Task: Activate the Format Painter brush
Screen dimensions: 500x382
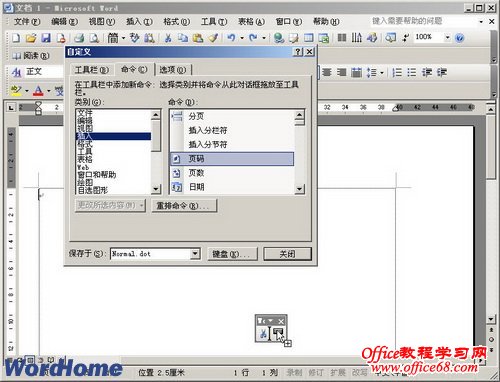Action: point(213,38)
